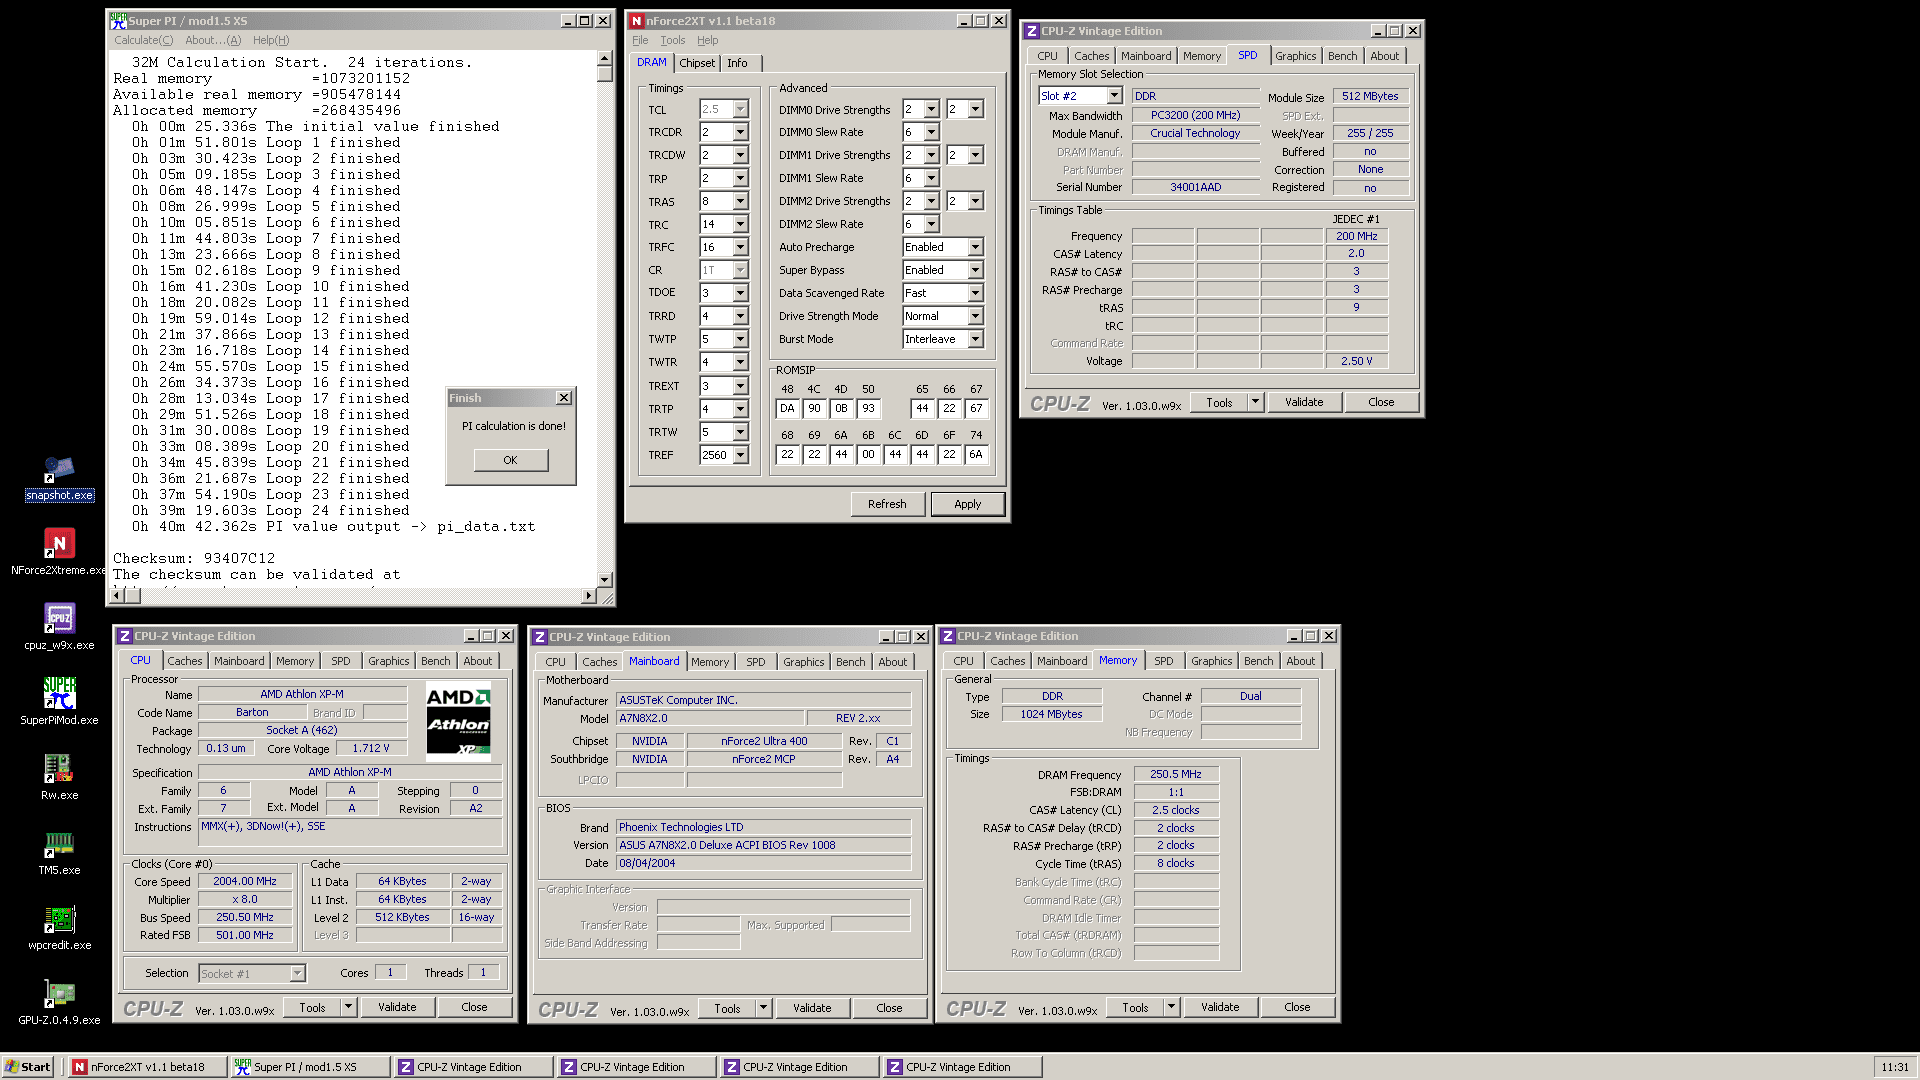Image resolution: width=1920 pixels, height=1080 pixels.
Task: Click the taskbar clock
Action: [1895, 1067]
